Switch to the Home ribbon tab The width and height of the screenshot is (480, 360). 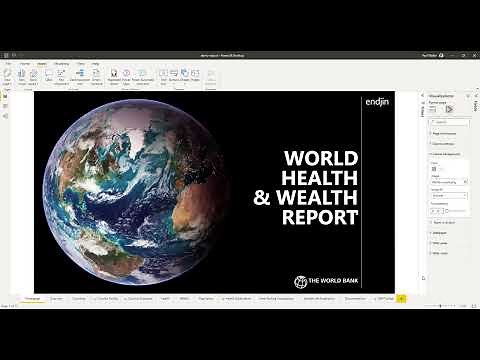[x=25, y=64]
